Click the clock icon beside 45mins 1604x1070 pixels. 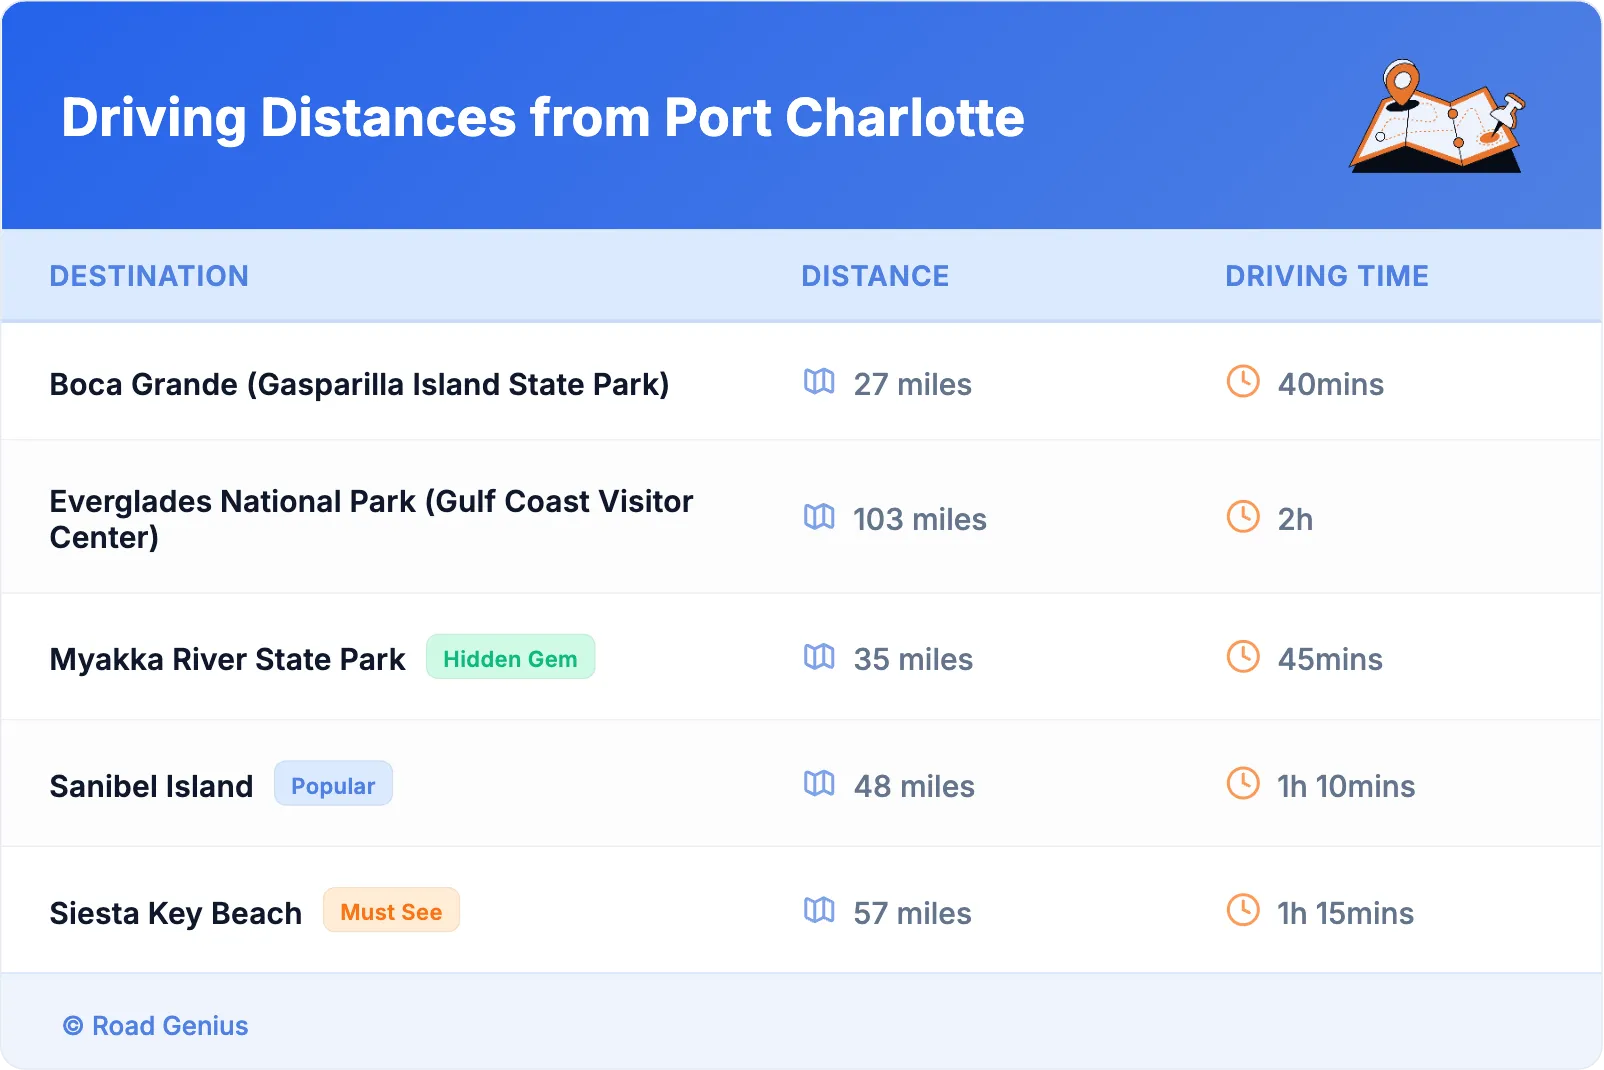[1243, 657]
